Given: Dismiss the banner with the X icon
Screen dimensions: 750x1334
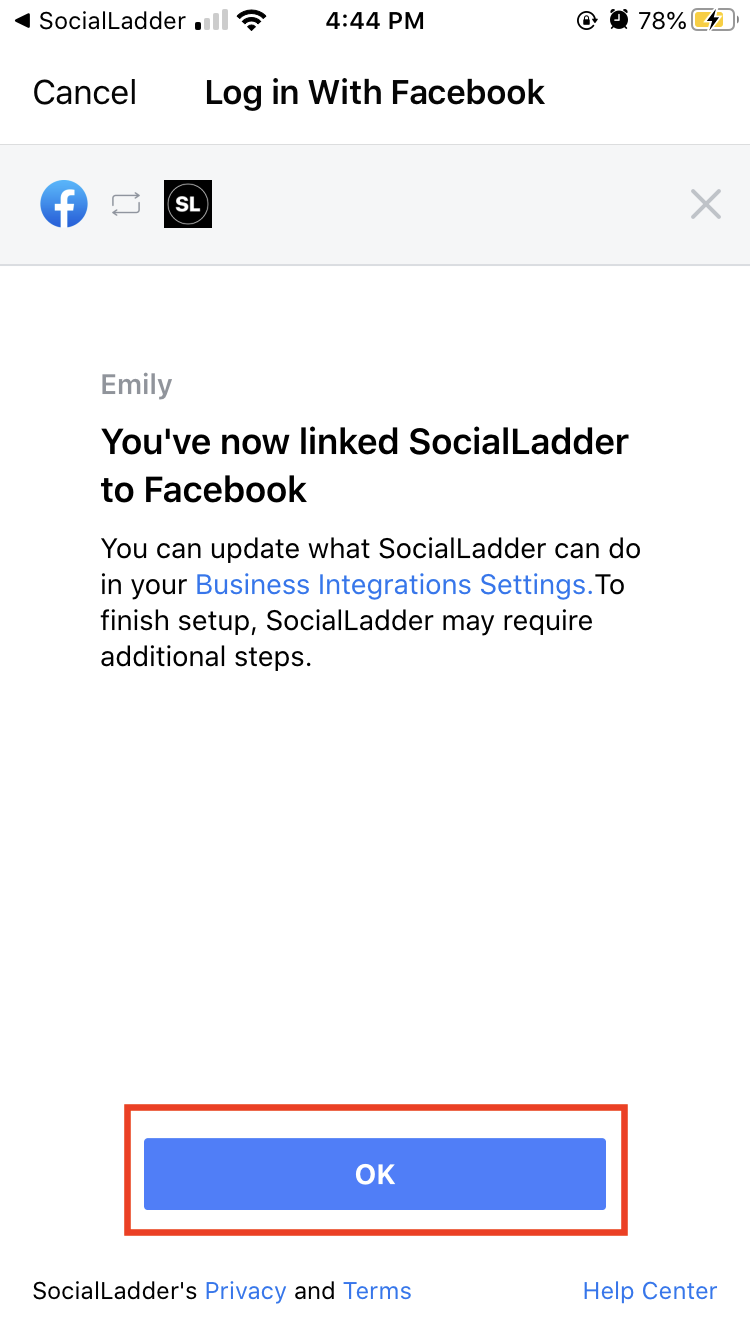Looking at the screenshot, I should tap(706, 205).
